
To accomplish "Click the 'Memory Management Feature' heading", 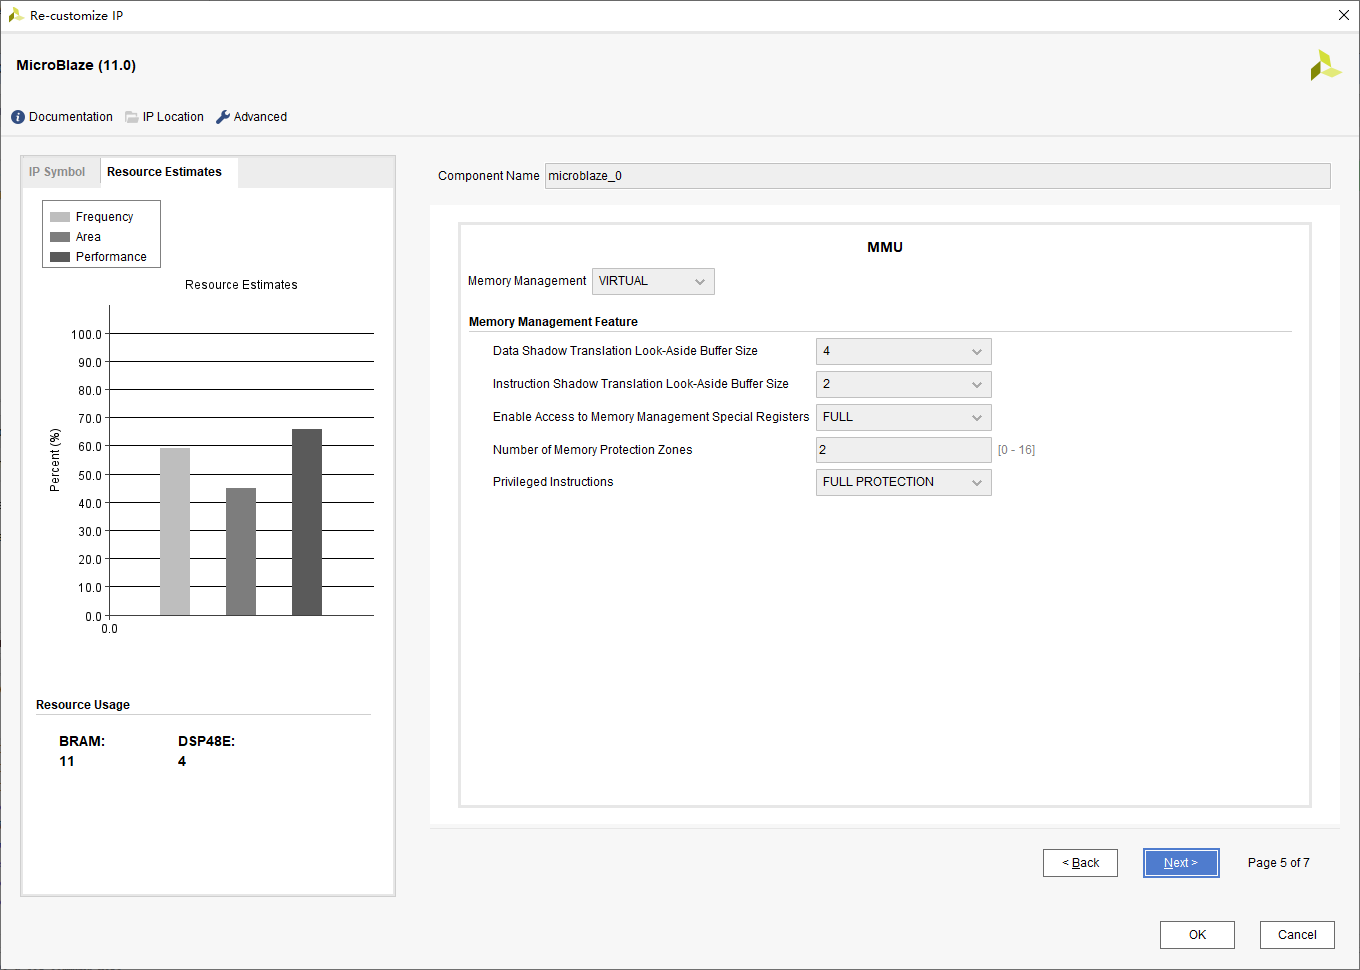I will [553, 322].
